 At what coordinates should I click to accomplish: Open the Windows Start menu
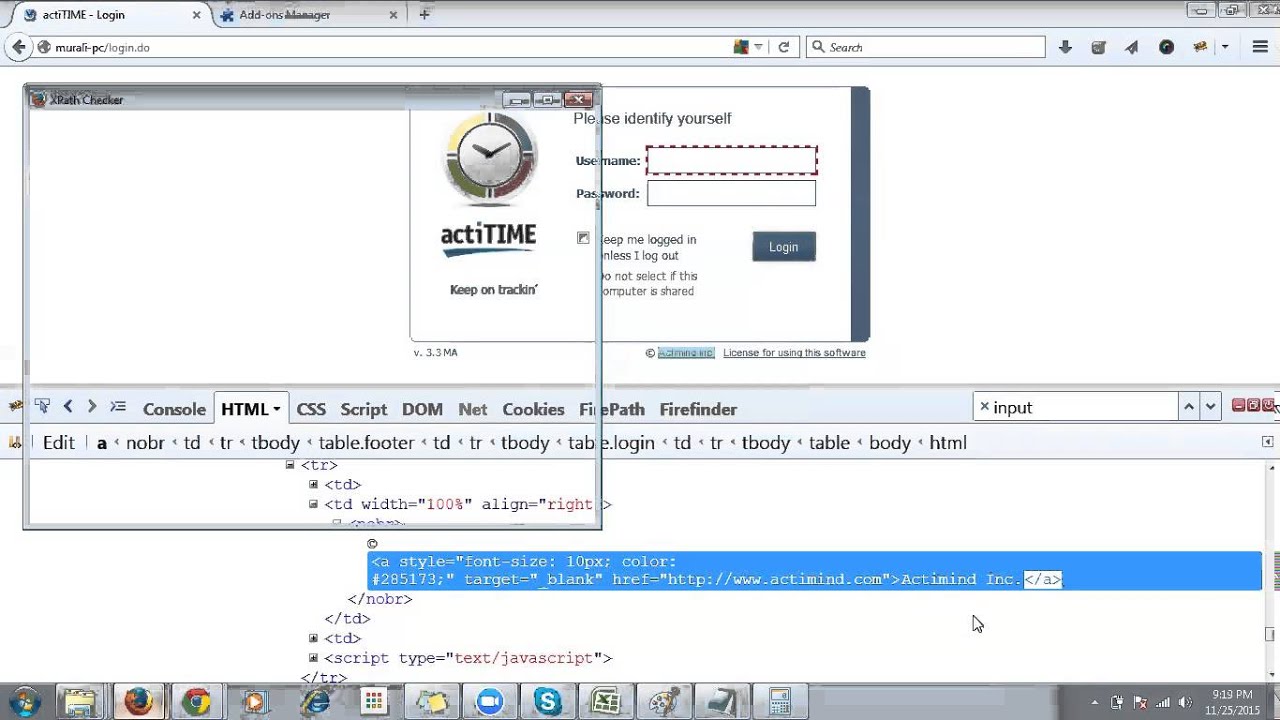pyautogui.click(x=25, y=701)
